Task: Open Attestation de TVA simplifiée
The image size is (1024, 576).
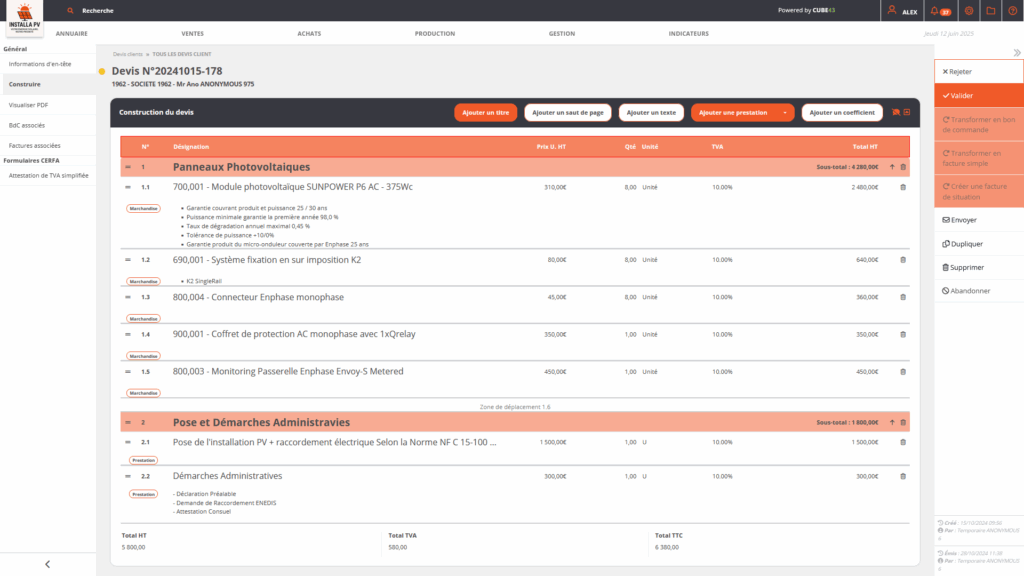Action: coord(48,176)
